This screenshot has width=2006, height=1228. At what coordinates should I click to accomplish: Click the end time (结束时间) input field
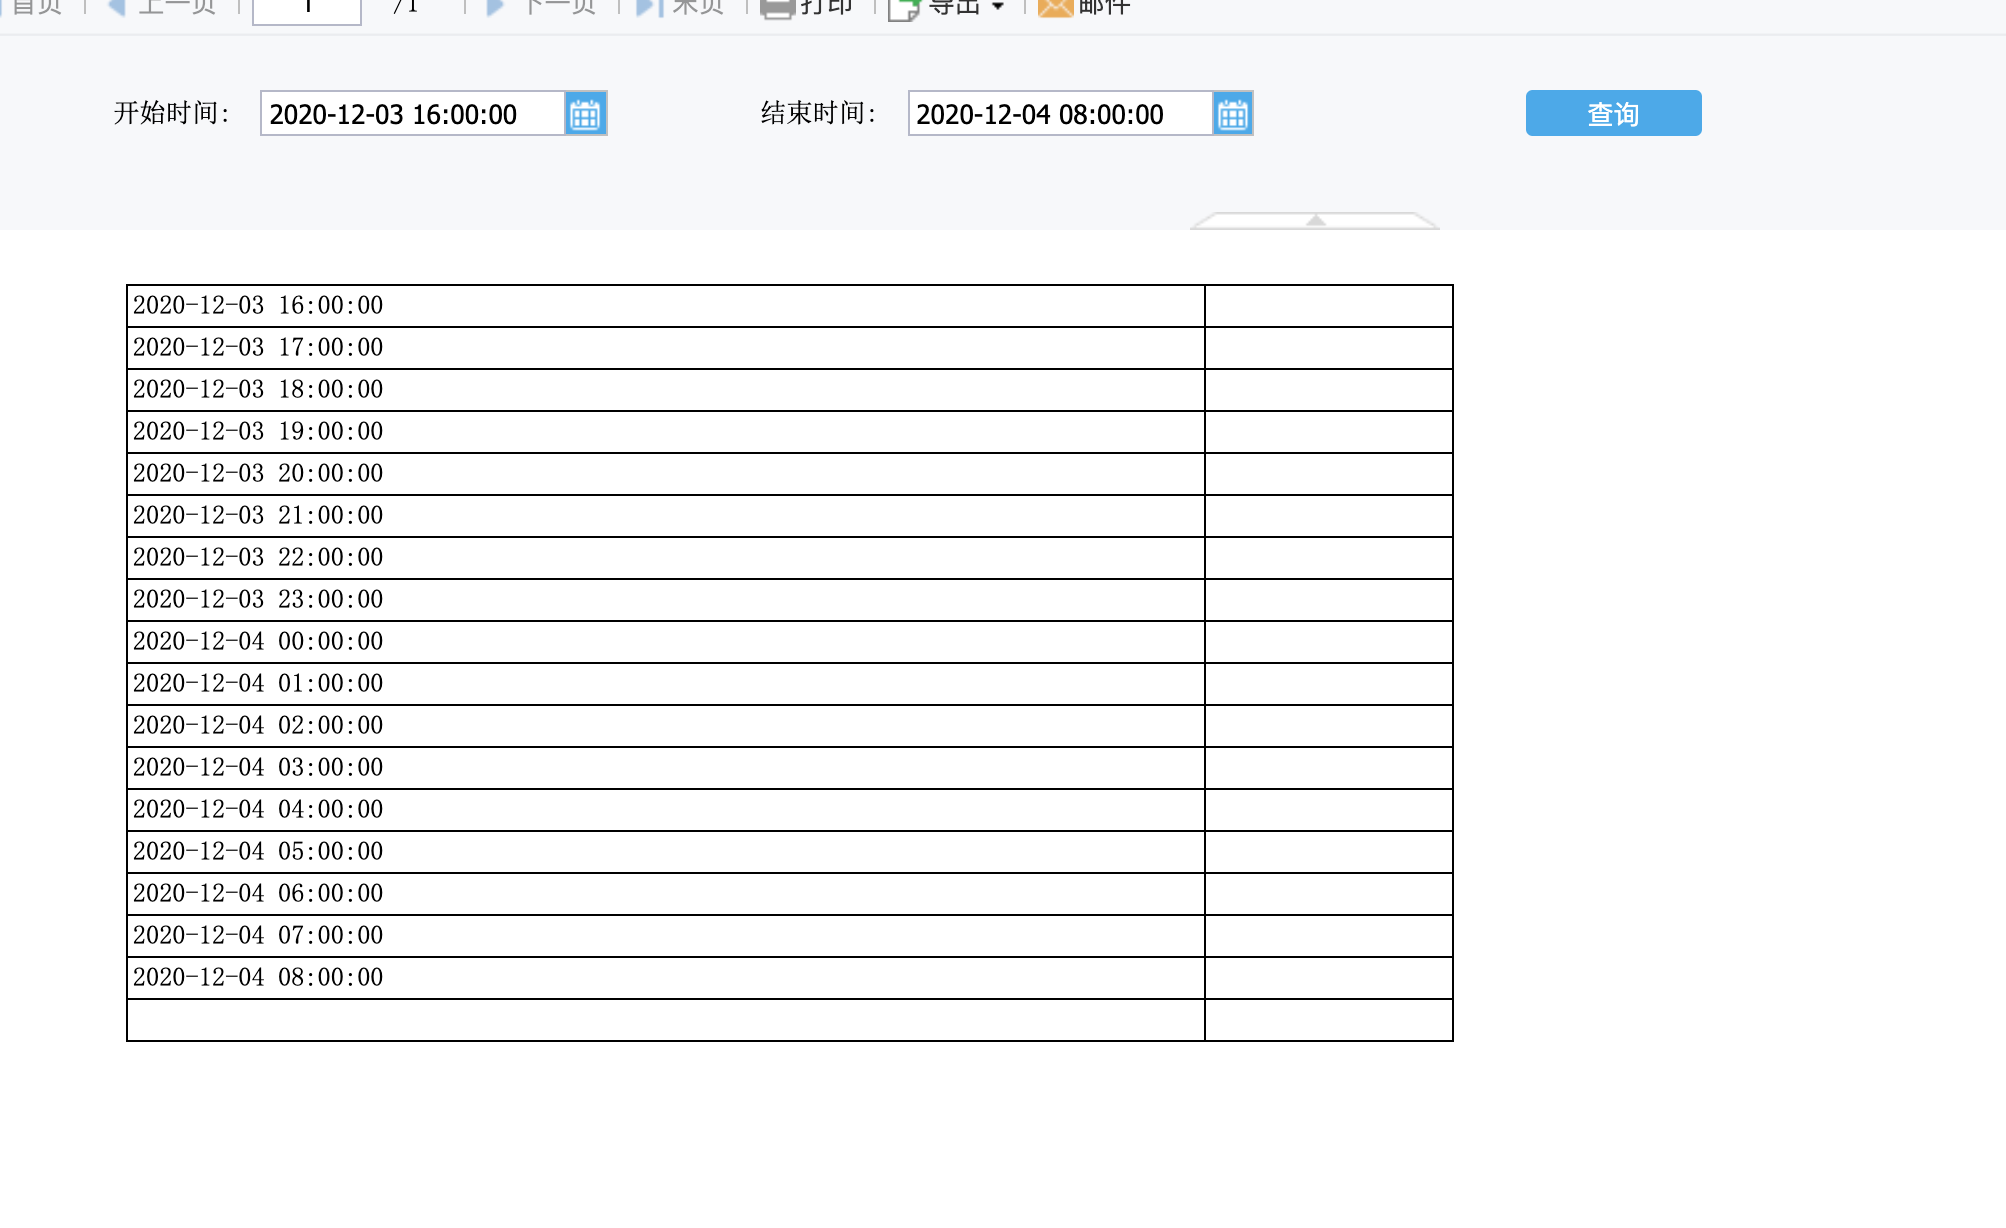(x=1059, y=114)
